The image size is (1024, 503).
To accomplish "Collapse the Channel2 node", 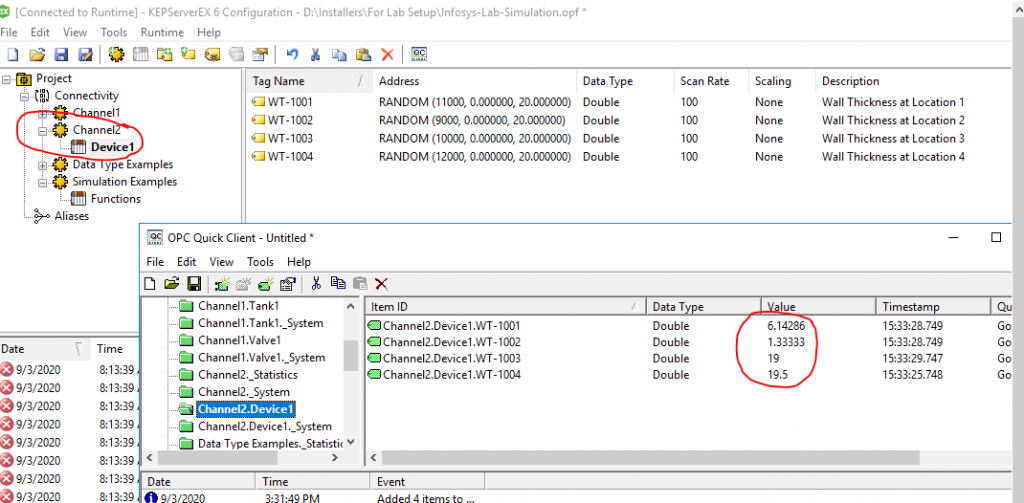I will (x=43, y=131).
